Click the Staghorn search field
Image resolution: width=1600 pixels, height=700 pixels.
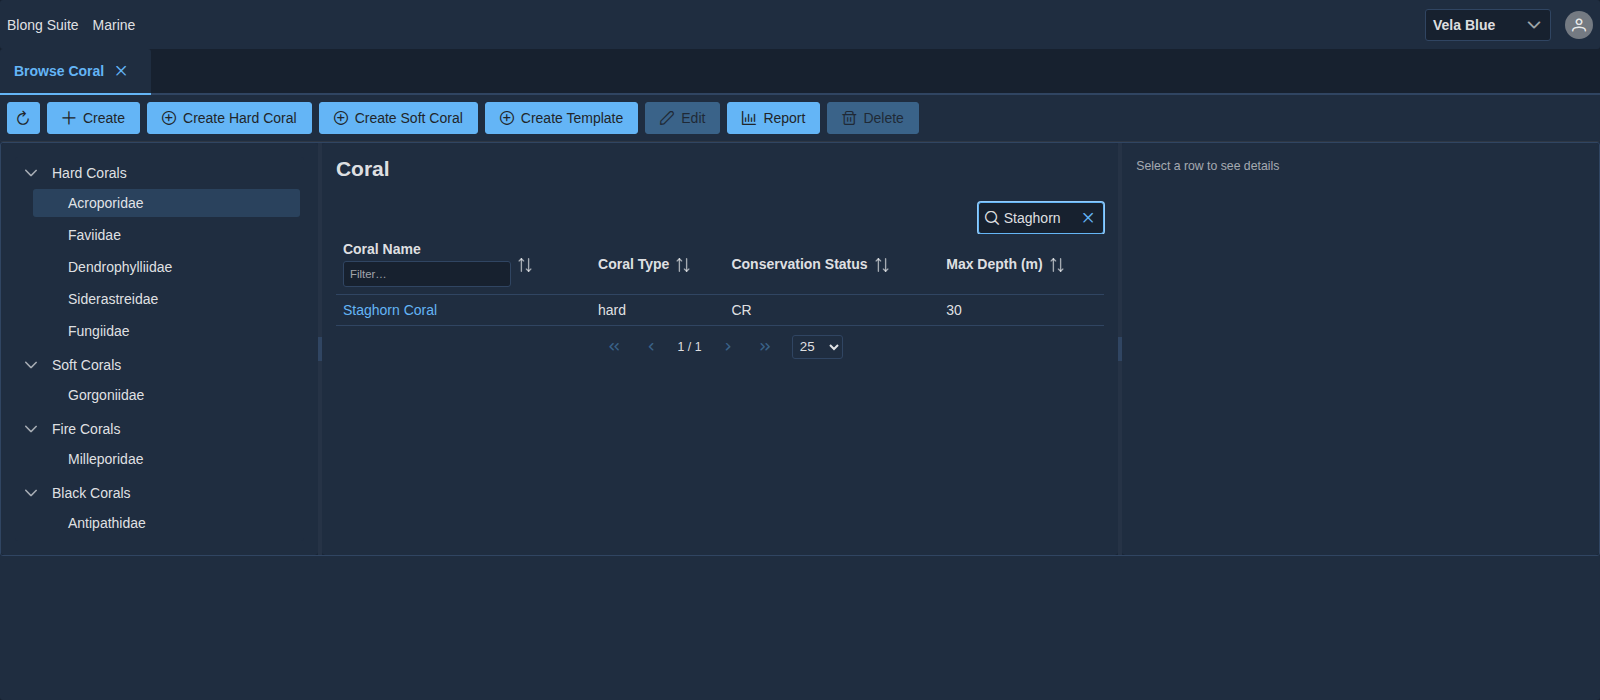(x=1040, y=218)
